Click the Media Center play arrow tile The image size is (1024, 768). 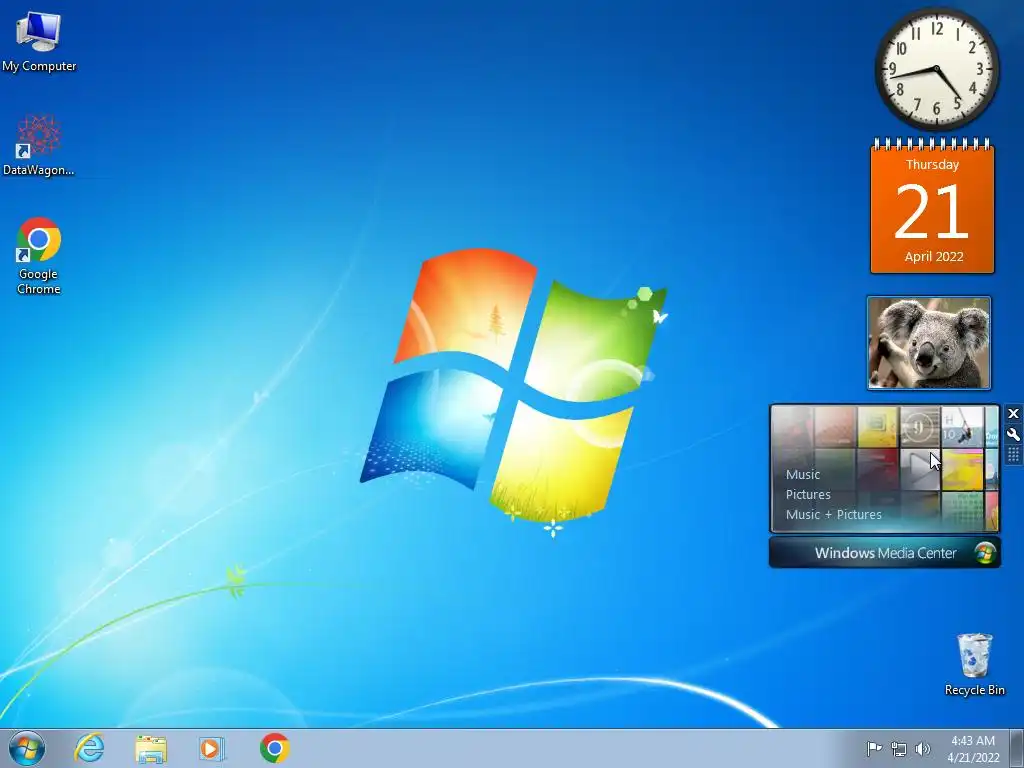click(920, 468)
